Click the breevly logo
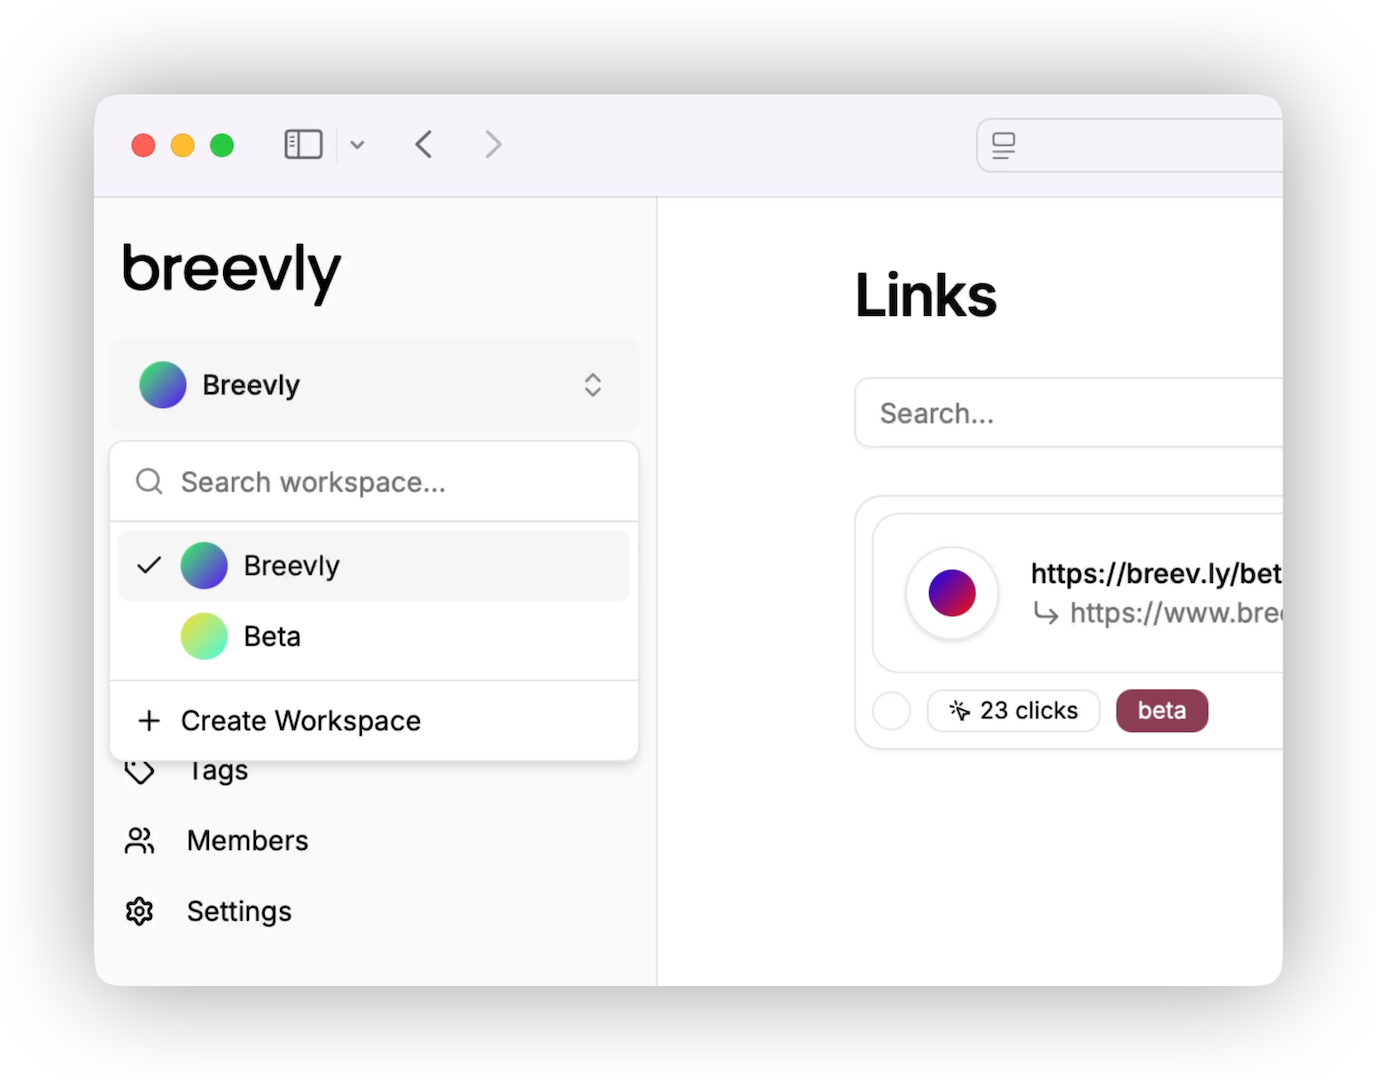The height and width of the screenshot is (1080, 1377). coord(231,270)
